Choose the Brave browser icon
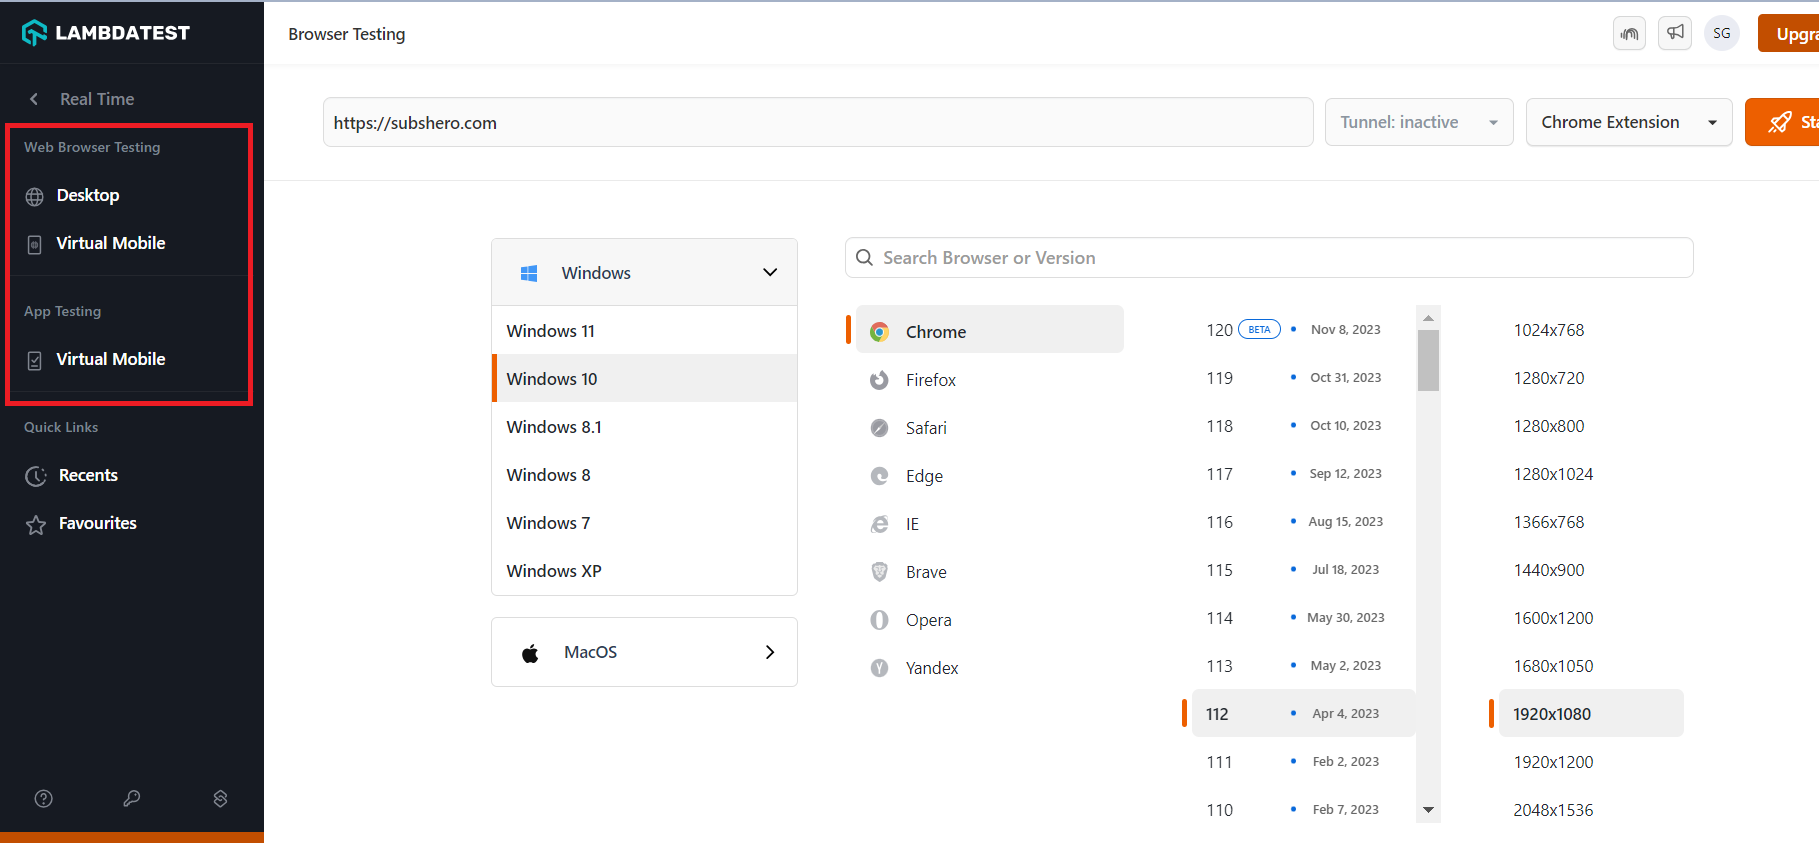The height and width of the screenshot is (843, 1819). 879,572
